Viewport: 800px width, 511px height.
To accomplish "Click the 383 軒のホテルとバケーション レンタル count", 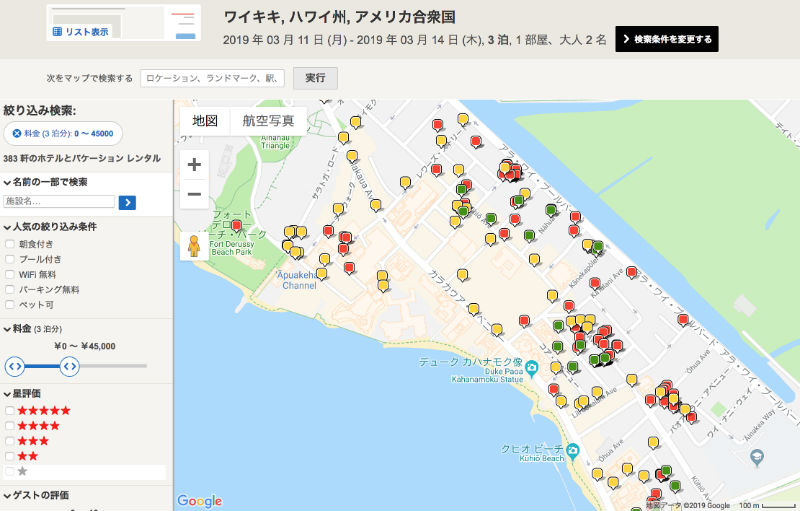I will (82, 159).
